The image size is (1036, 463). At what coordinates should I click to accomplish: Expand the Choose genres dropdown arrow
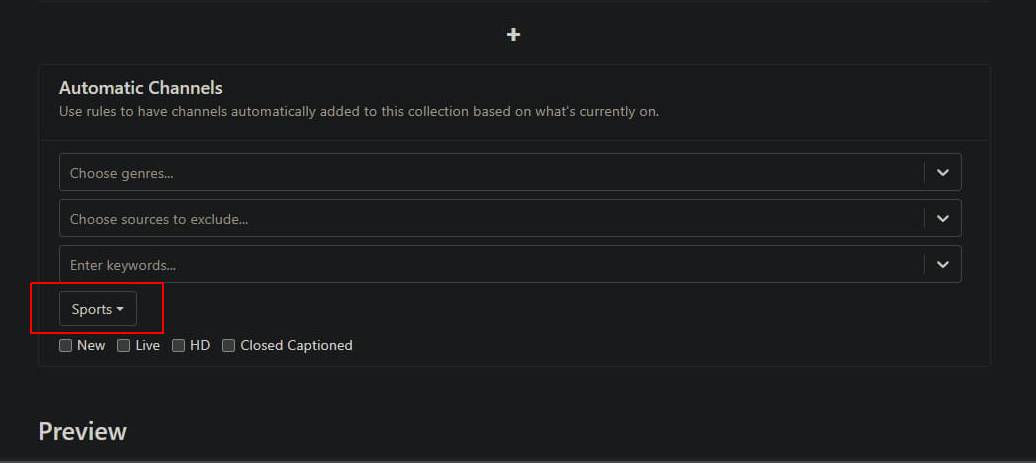[942, 173]
